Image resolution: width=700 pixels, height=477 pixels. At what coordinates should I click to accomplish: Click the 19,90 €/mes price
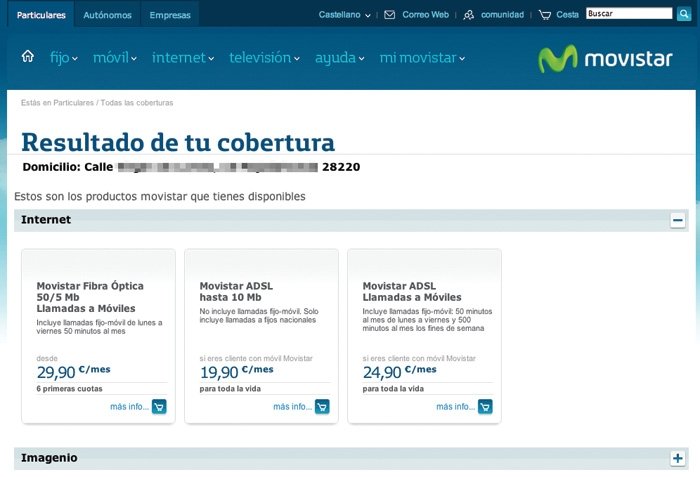(x=237, y=371)
